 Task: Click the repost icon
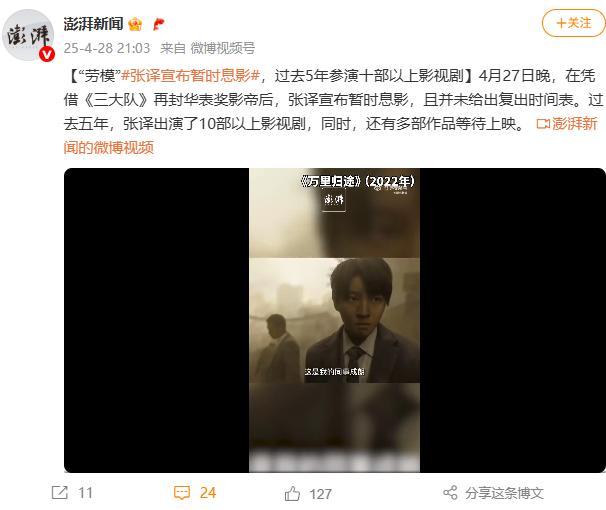click(x=60, y=493)
